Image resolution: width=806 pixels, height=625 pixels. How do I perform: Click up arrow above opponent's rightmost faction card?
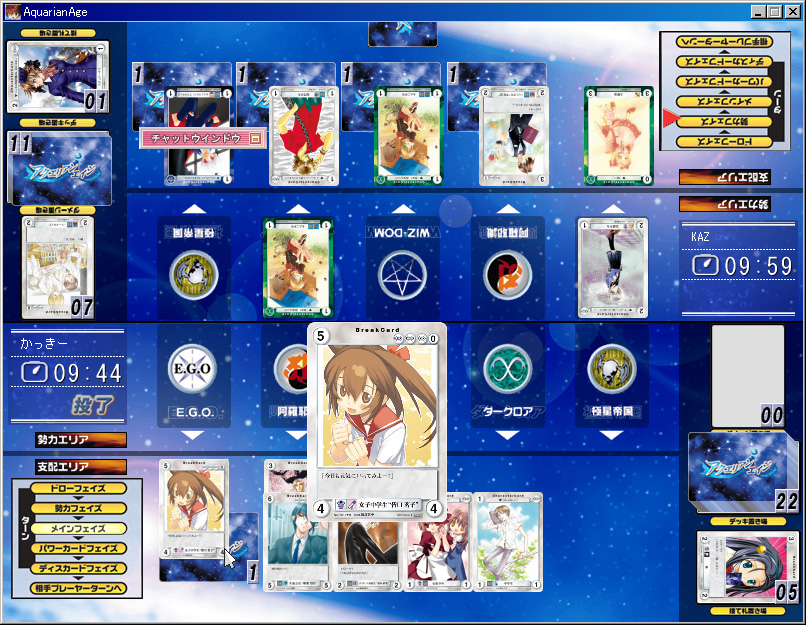(613, 209)
